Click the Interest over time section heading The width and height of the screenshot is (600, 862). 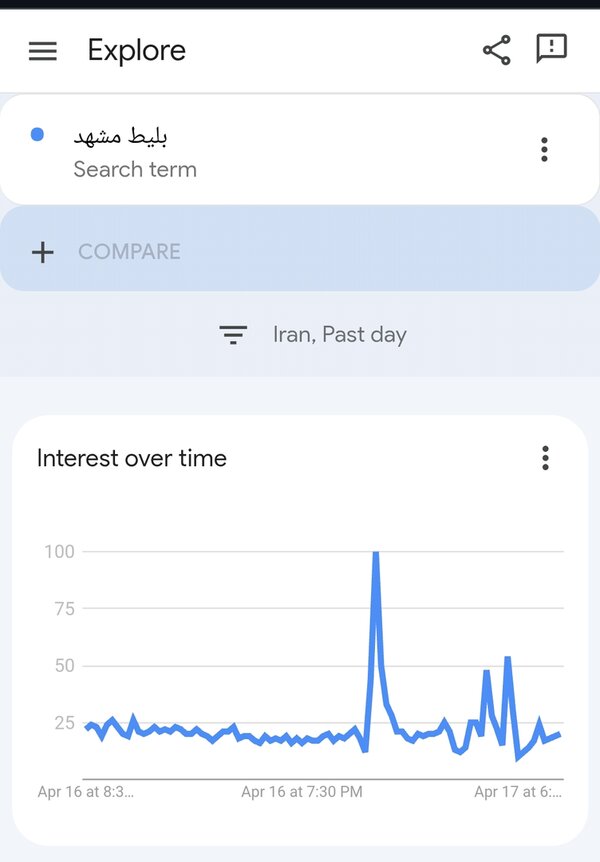click(131, 458)
